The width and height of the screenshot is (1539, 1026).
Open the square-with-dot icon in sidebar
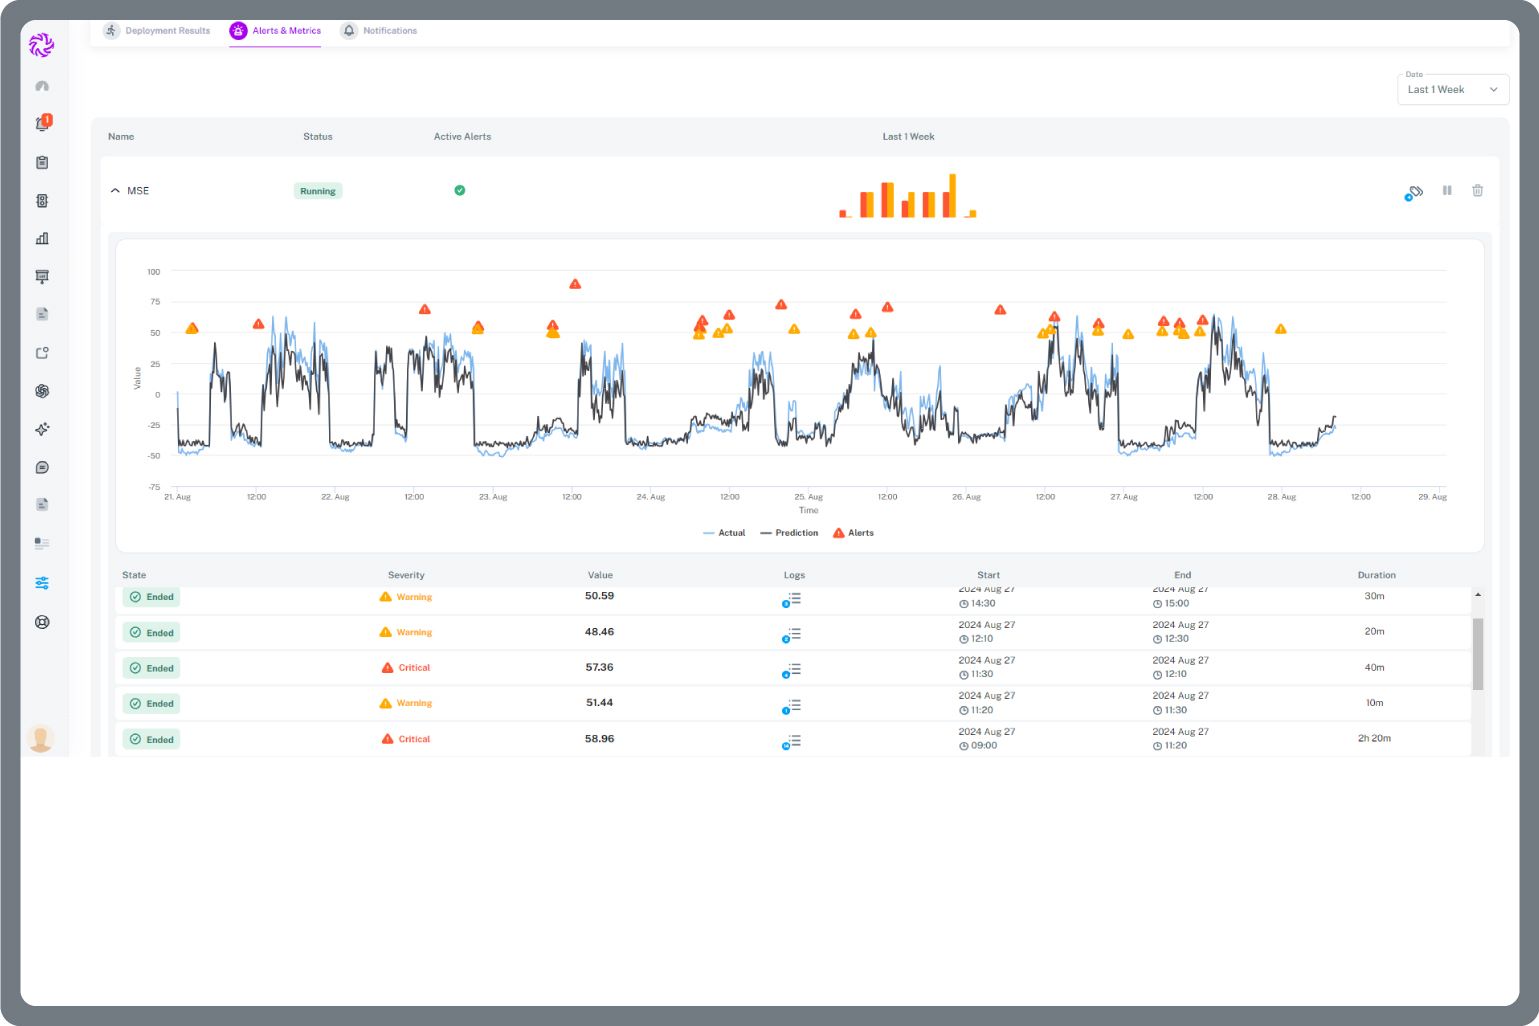click(x=42, y=353)
